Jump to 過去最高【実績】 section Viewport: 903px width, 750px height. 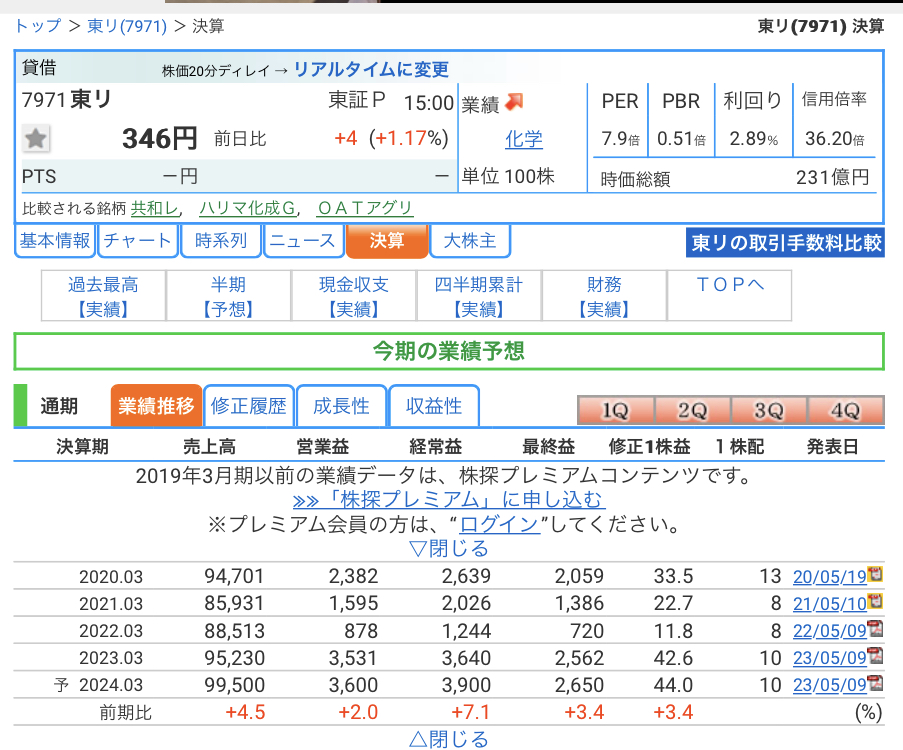click(104, 296)
